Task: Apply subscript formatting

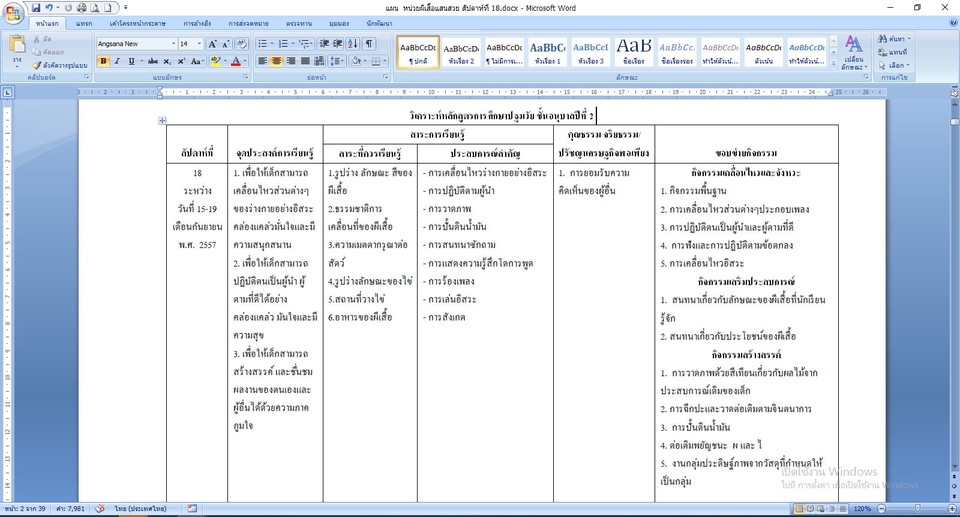Action: tap(169, 61)
